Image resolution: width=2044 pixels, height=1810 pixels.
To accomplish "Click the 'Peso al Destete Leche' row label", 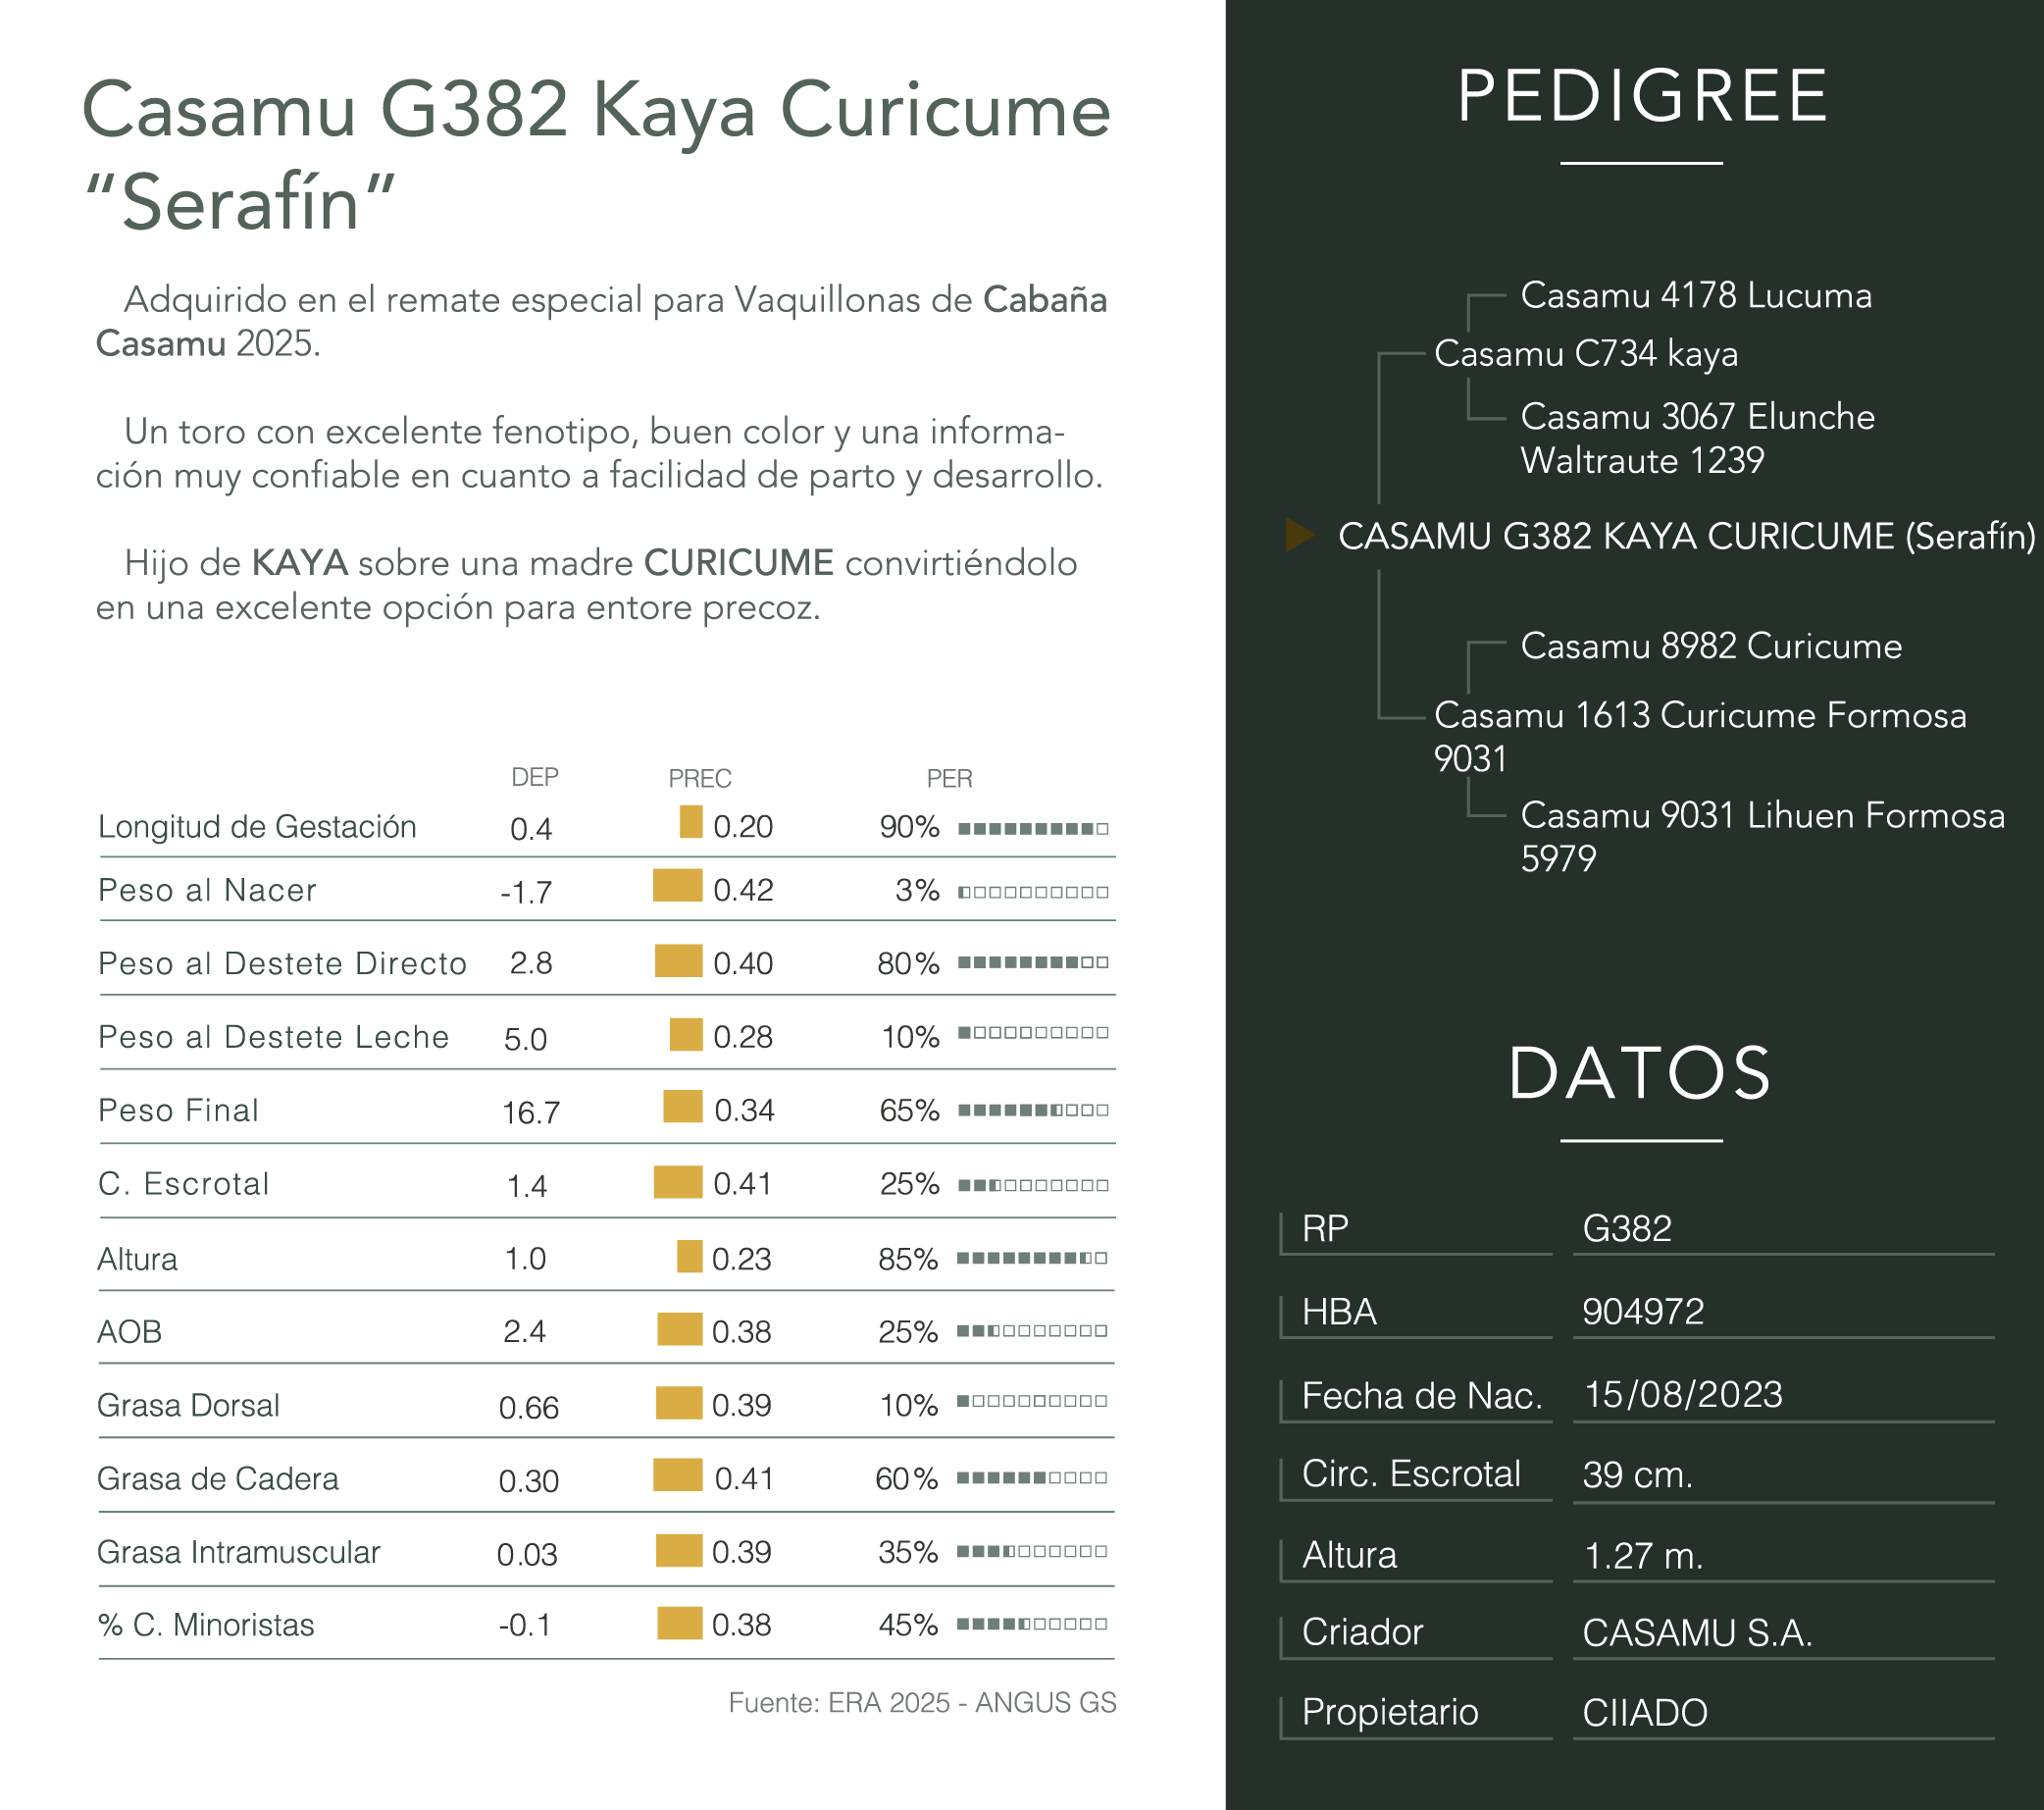I will point(273,1037).
